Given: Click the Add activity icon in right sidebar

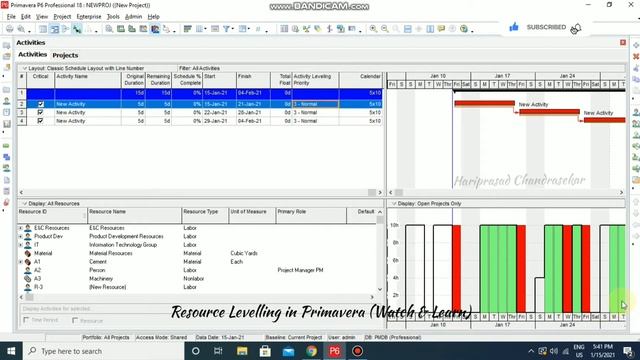Looking at the screenshot, I should pos(636,45).
